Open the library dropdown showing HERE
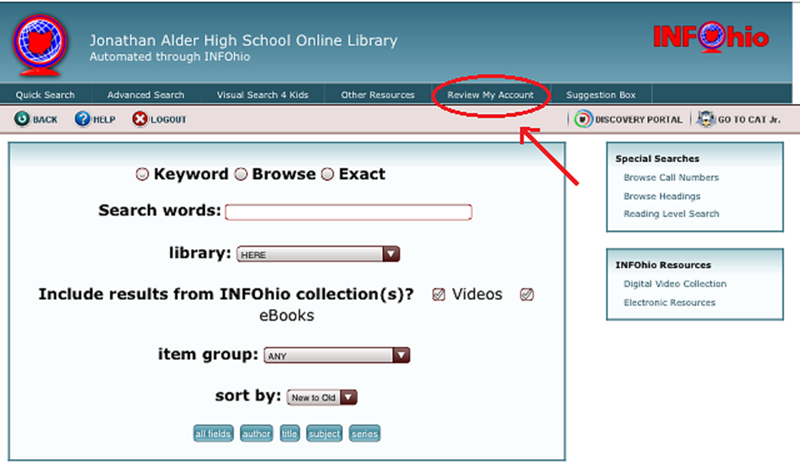 click(x=318, y=254)
